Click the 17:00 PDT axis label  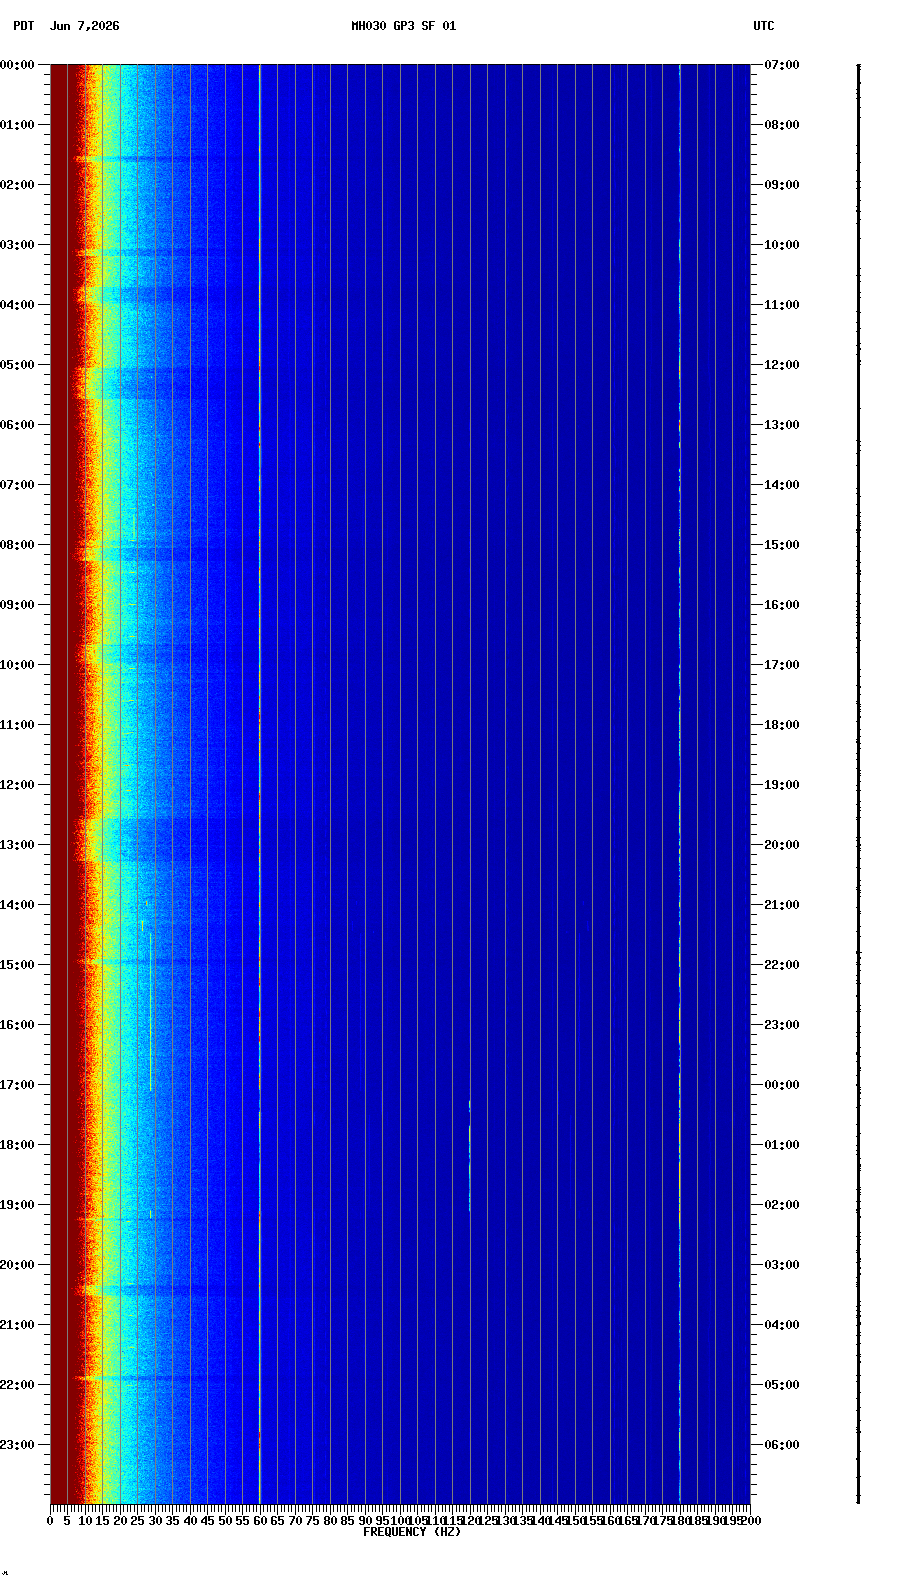[x=17, y=1085]
